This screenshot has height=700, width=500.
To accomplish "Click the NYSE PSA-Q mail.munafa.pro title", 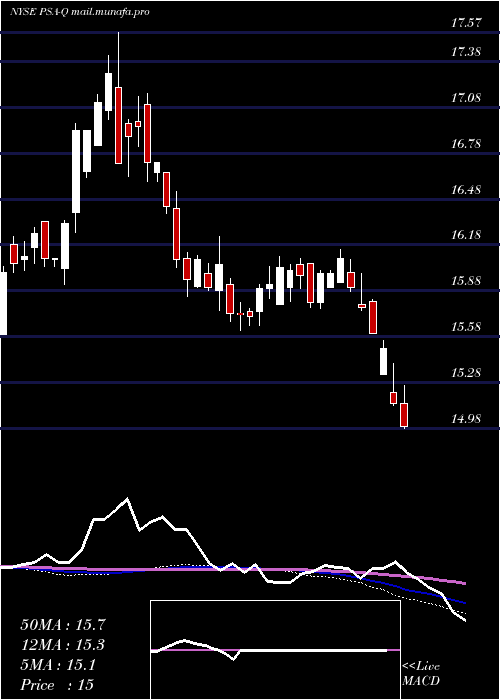I will coord(79,12).
